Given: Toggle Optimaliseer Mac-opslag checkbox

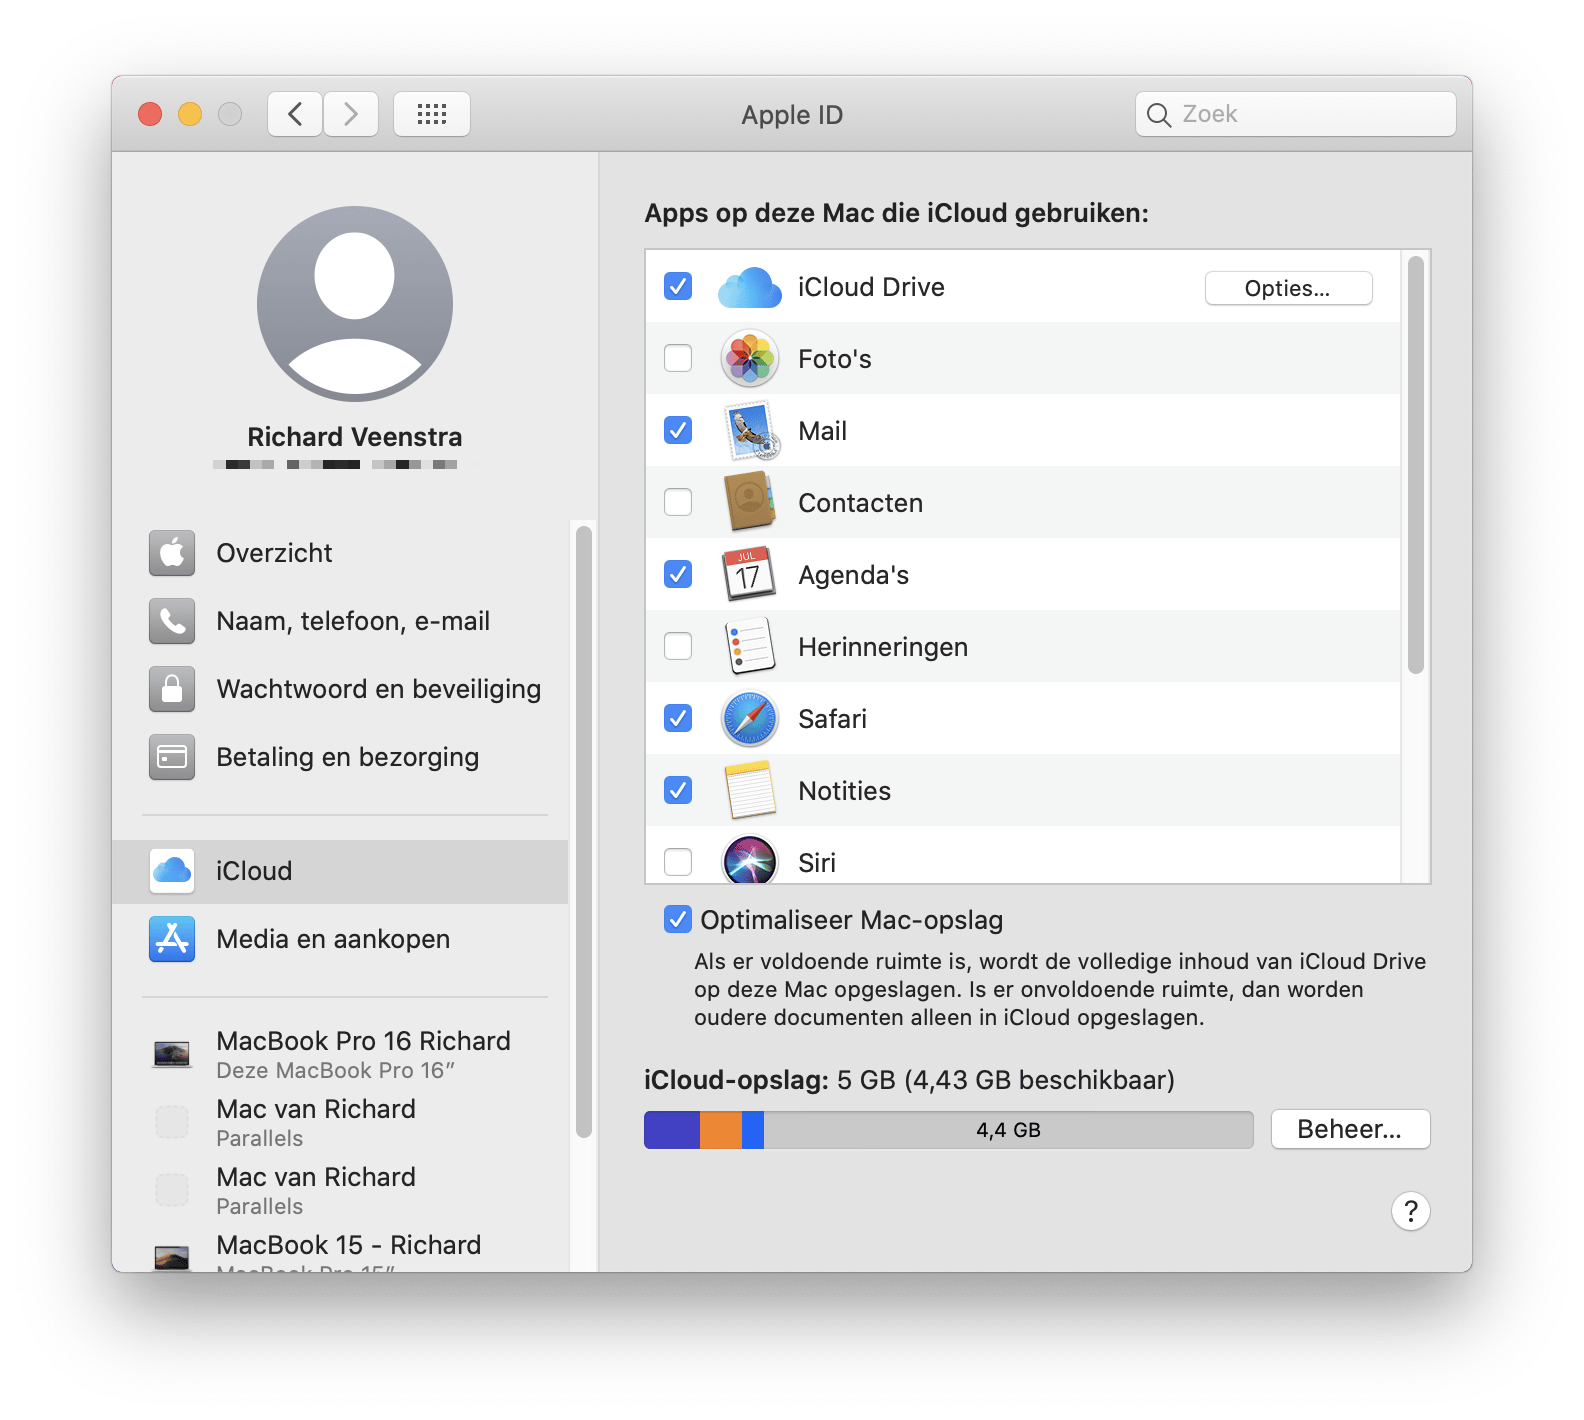Looking at the screenshot, I should pyautogui.click(x=678, y=919).
